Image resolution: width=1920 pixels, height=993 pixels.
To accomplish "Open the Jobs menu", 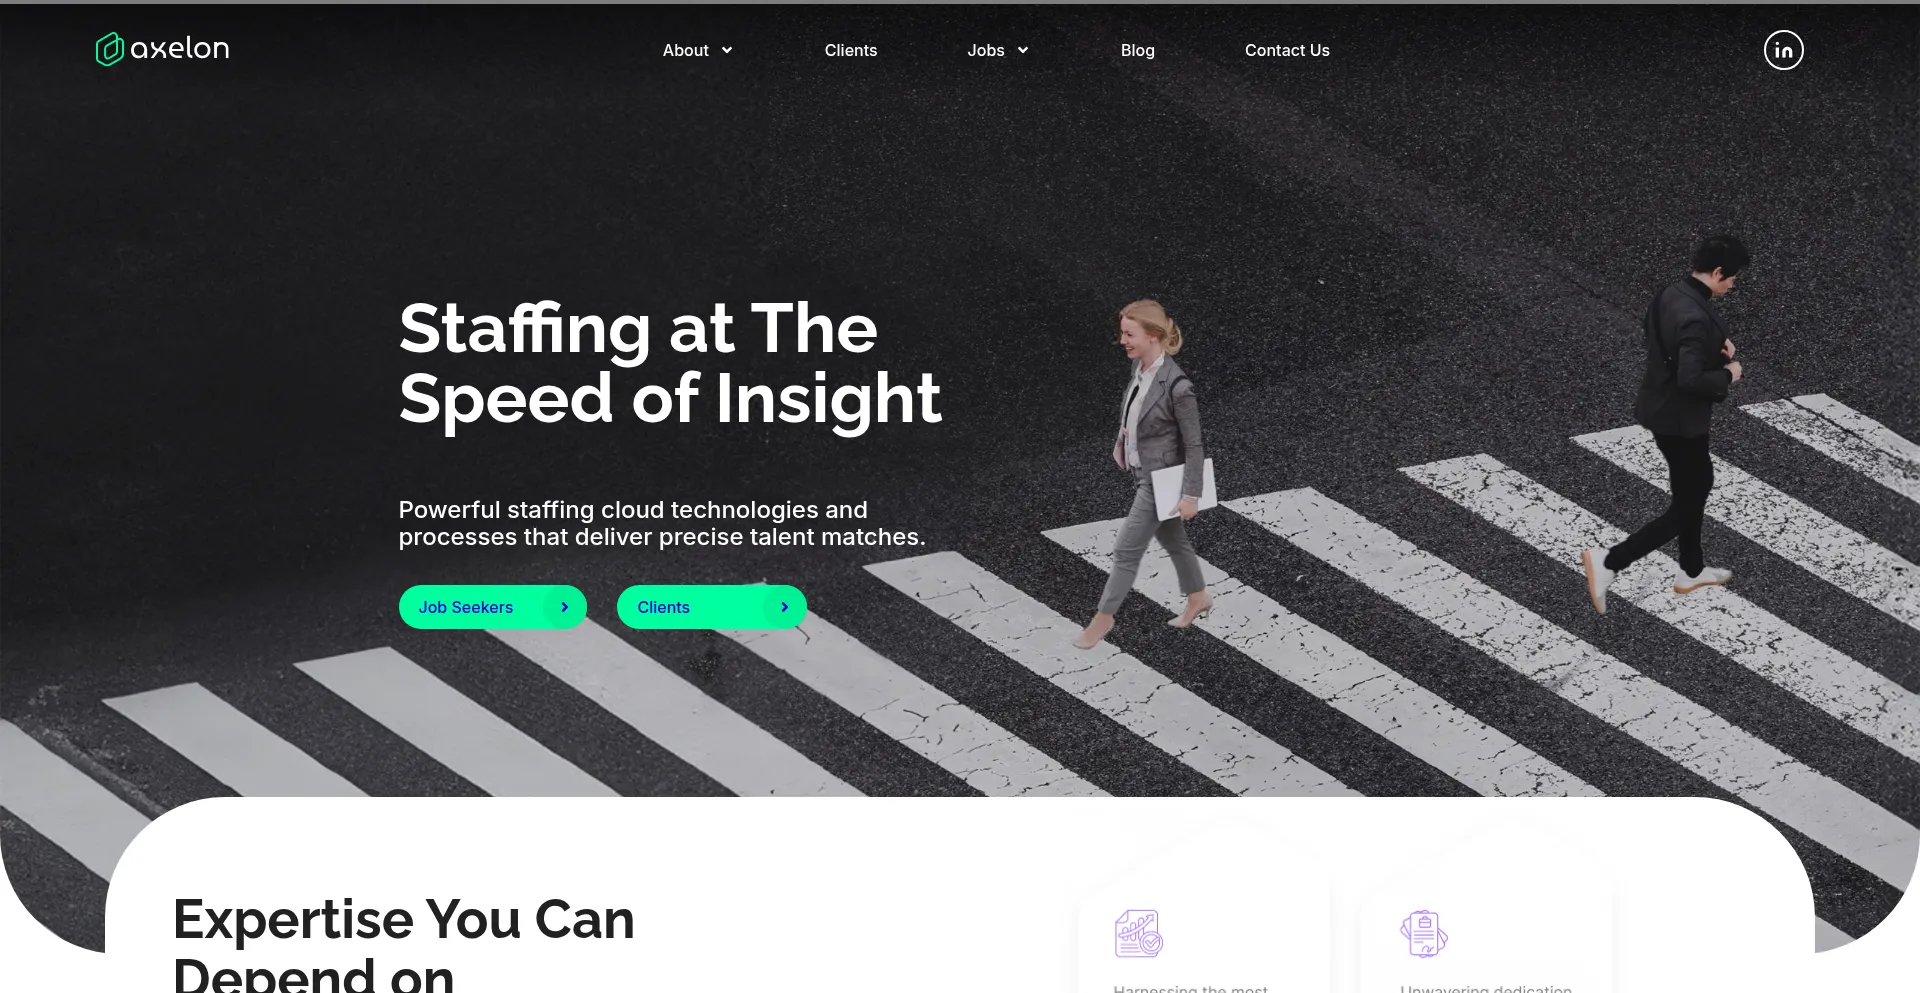I will tap(986, 50).
